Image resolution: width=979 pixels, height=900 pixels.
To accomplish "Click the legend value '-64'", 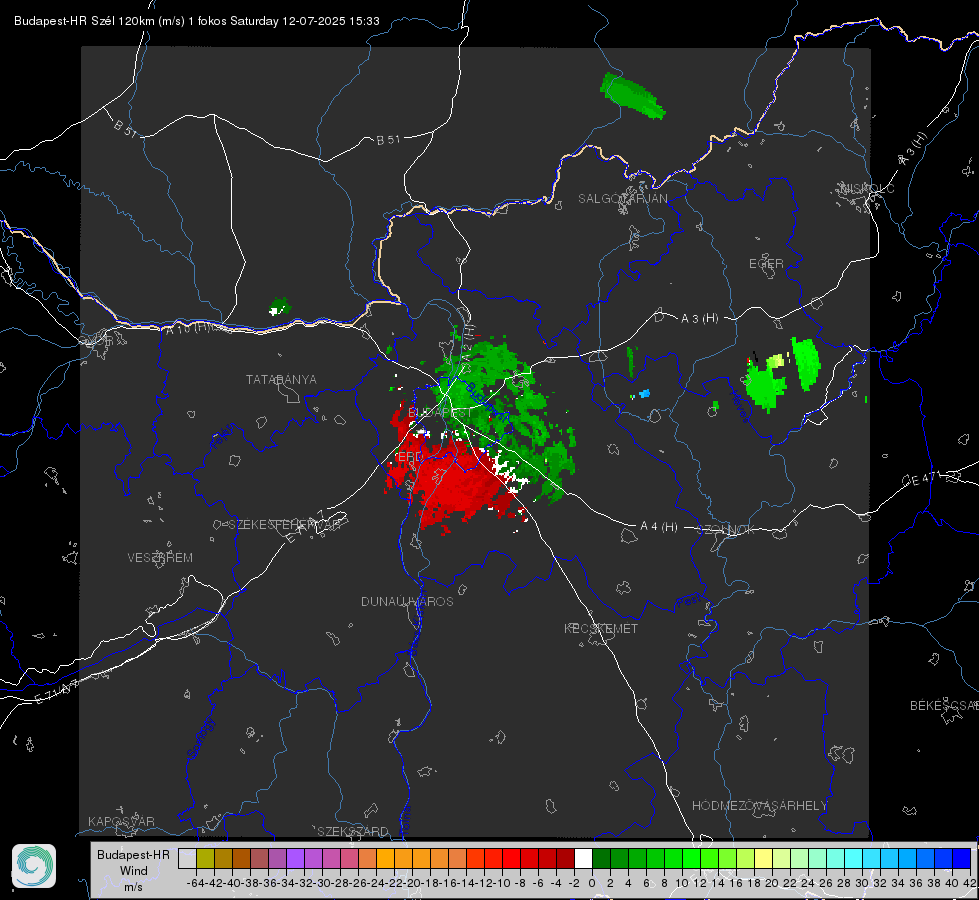I will [195, 883].
